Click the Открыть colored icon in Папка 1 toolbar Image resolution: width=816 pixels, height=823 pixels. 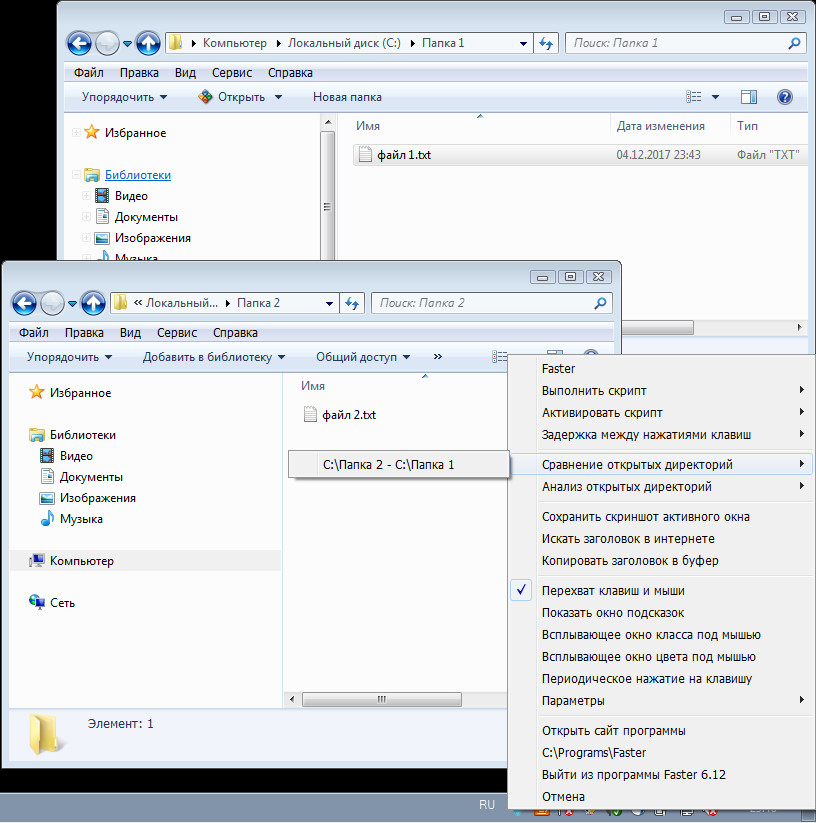205,97
